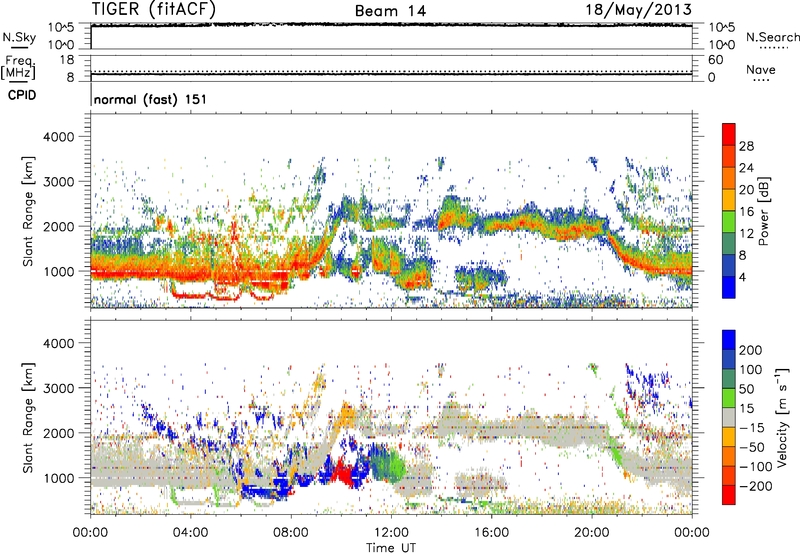Select the Time UT axis title
Viewport: 800px width, 554px height.
(x=391, y=548)
